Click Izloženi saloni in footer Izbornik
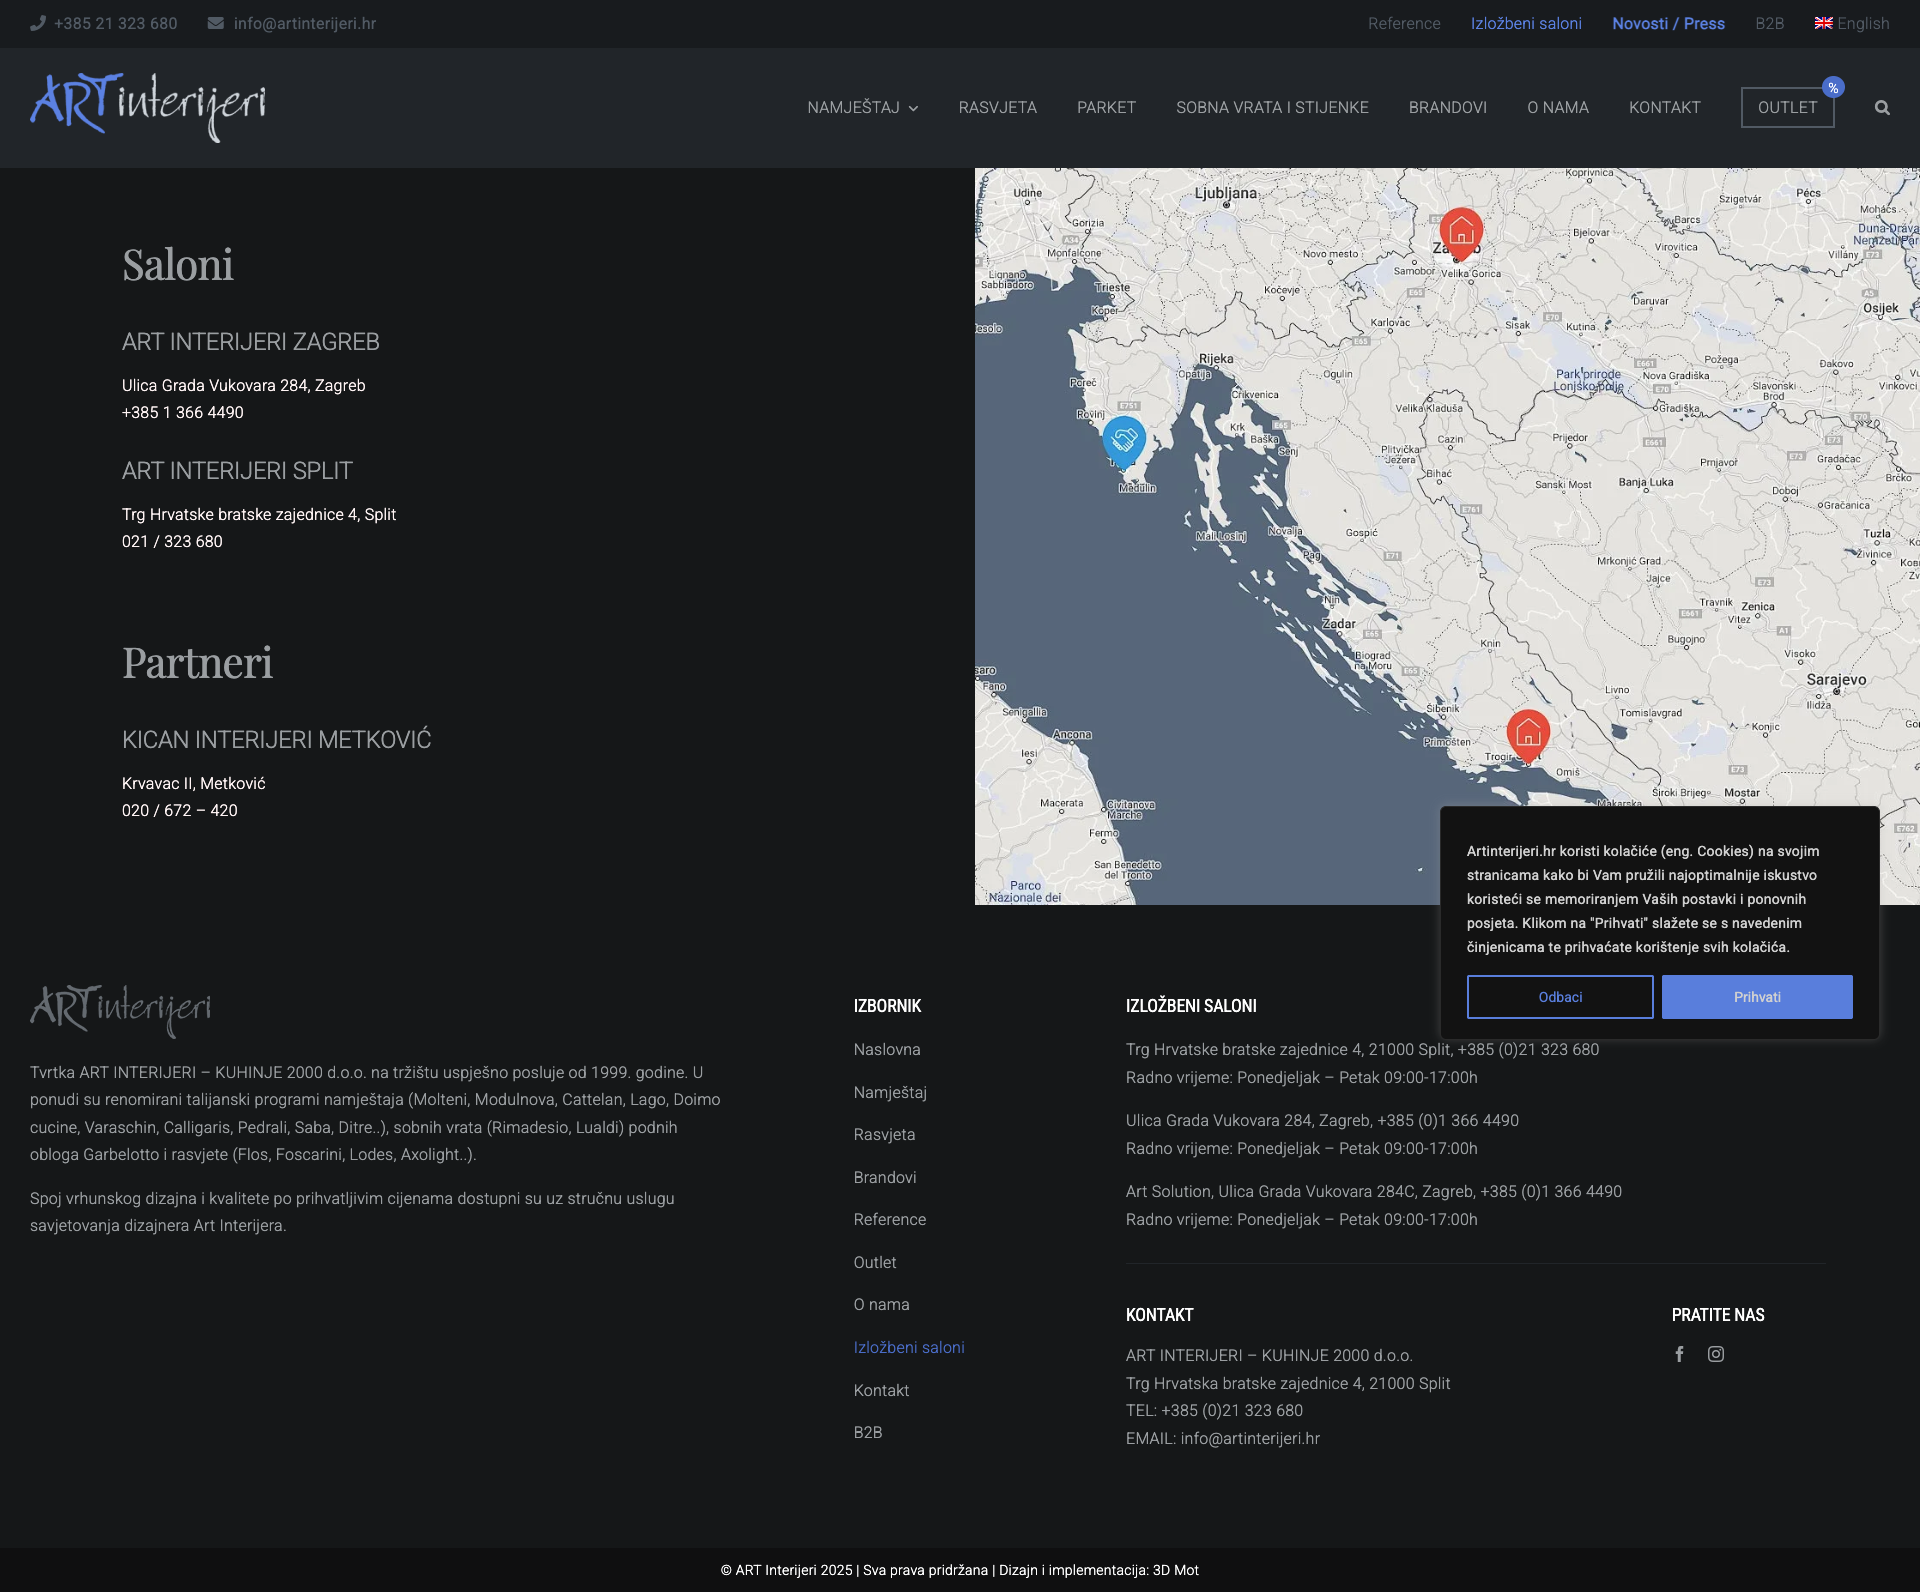 click(909, 1347)
